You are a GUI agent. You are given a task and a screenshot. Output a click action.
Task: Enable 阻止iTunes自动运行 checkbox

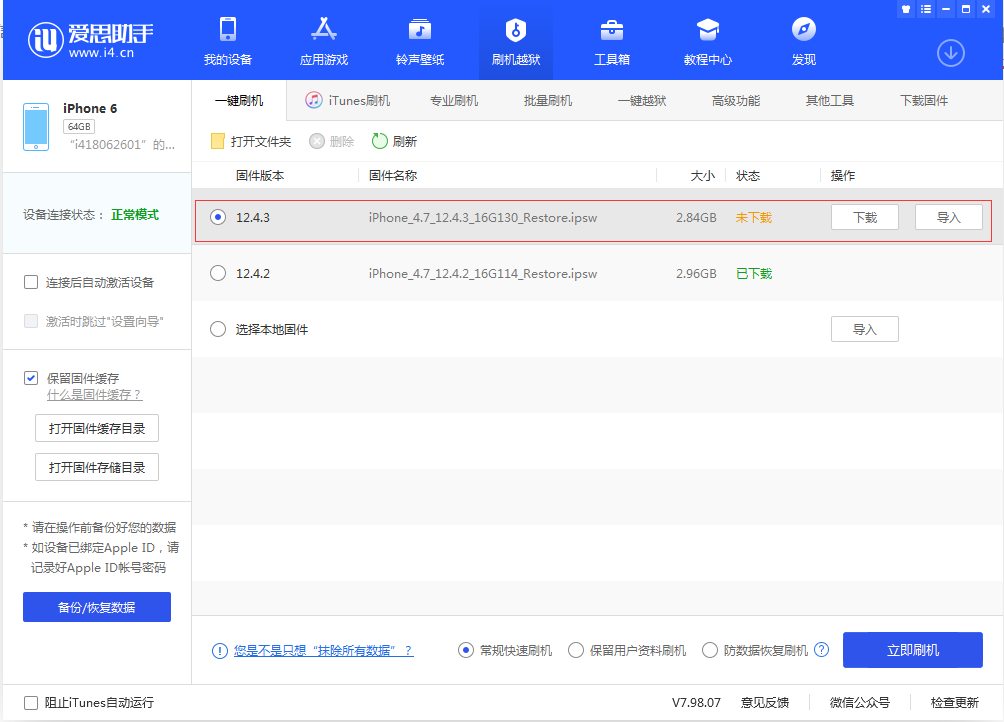tap(31, 703)
